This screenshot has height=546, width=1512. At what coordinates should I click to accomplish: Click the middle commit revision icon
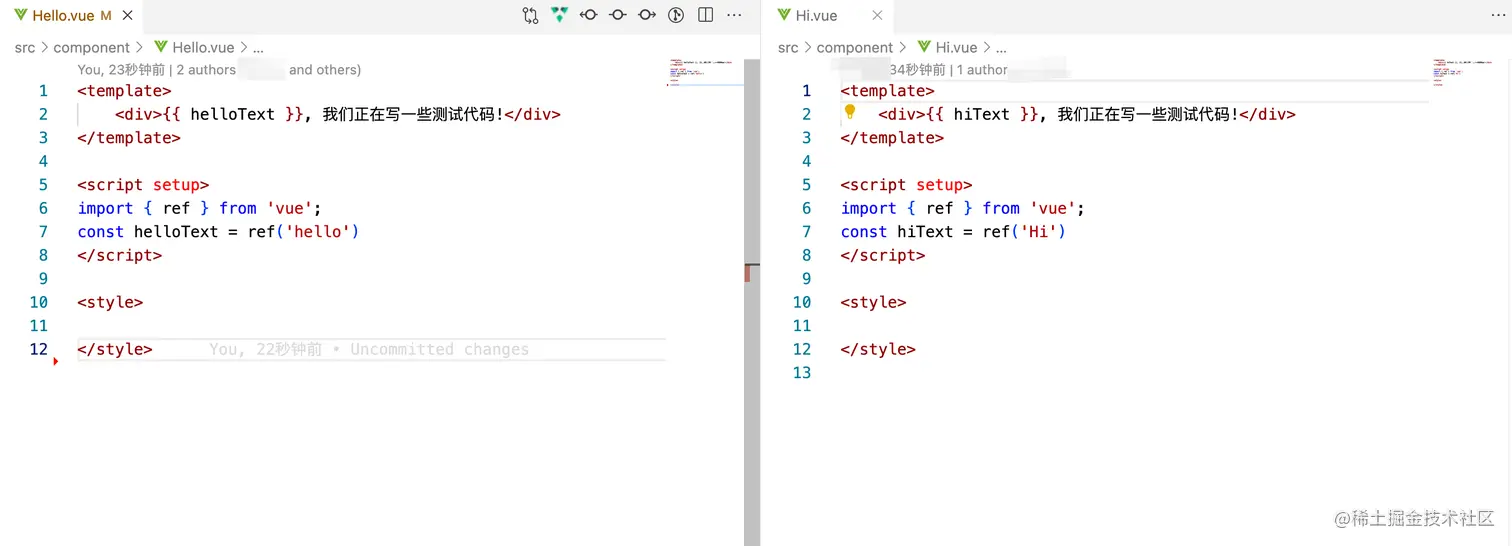618,15
